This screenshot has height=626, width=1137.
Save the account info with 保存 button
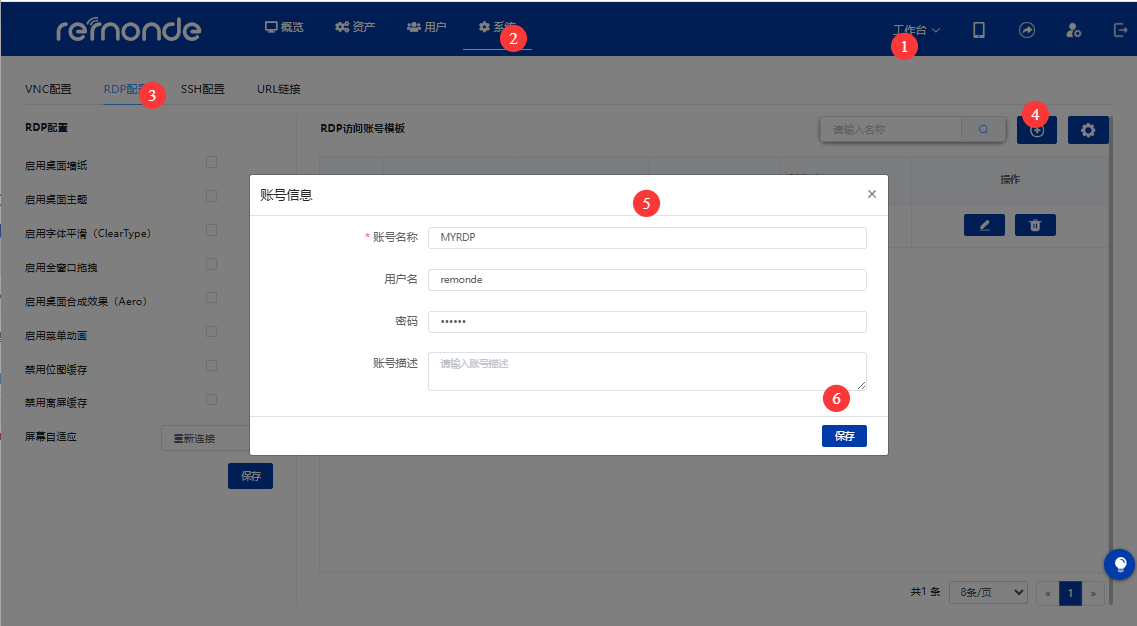844,435
